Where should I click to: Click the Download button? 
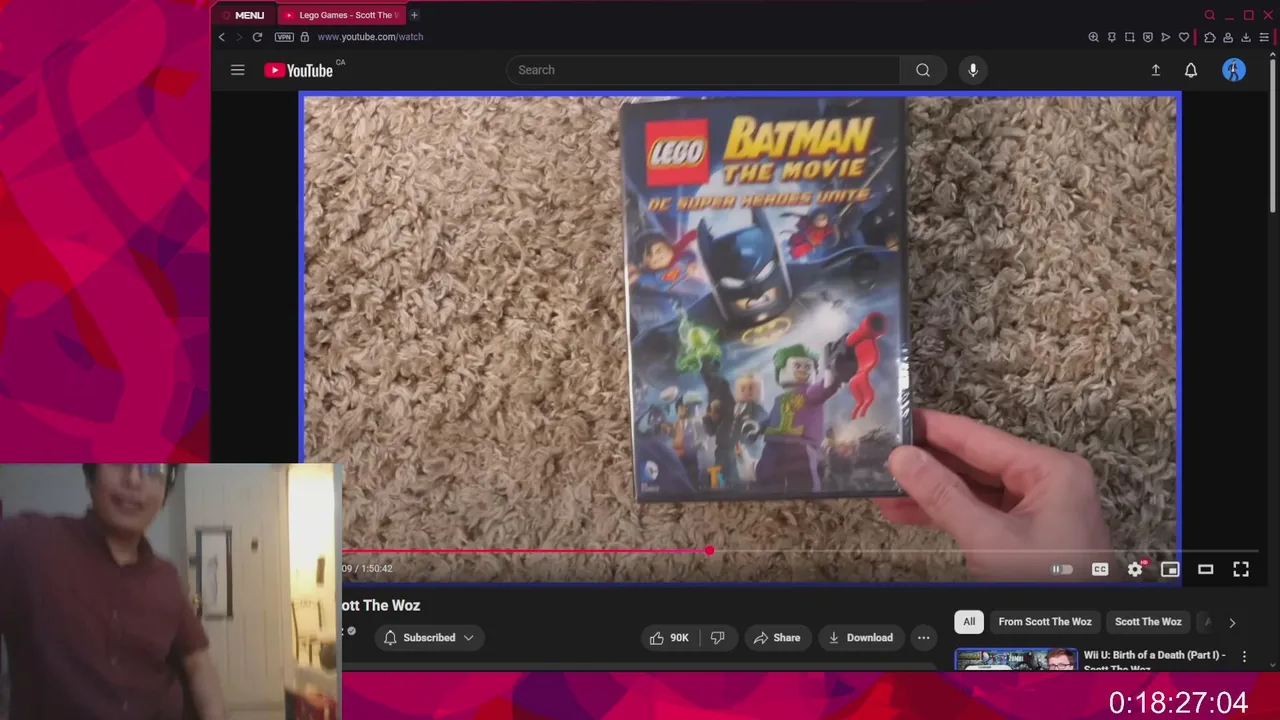pyautogui.click(x=860, y=638)
